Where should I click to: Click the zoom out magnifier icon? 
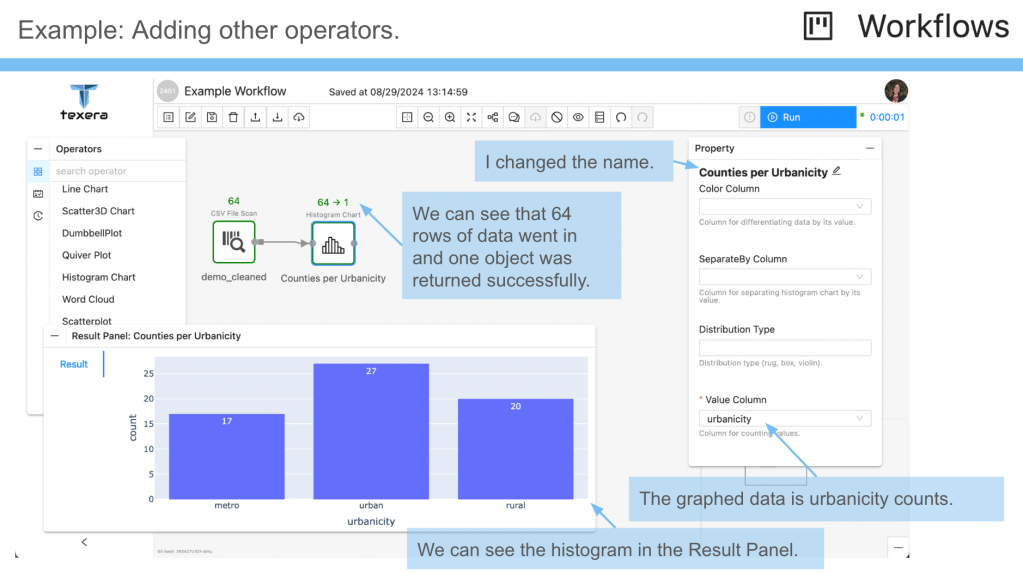pos(428,117)
